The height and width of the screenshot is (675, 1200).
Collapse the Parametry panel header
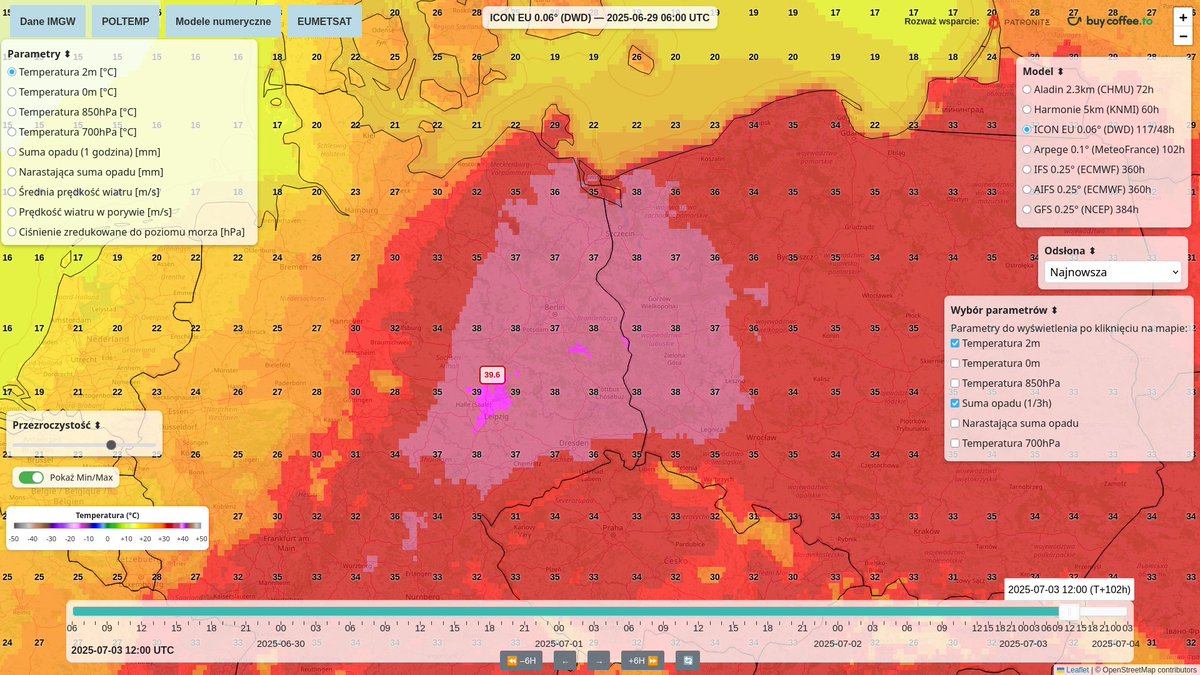(x=39, y=54)
